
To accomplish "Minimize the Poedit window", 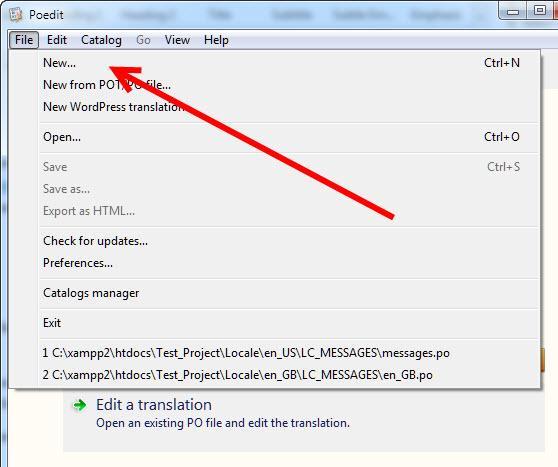I will pyautogui.click(x=513, y=12).
